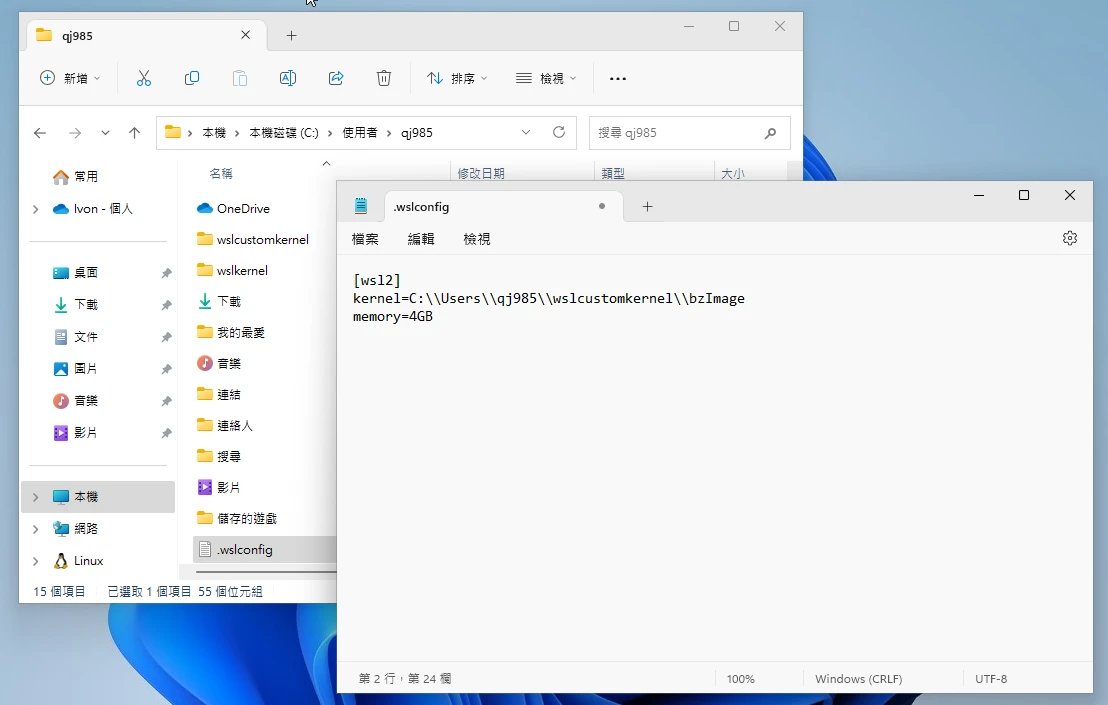Click the Copy icon in Explorer toolbar

tap(192, 78)
